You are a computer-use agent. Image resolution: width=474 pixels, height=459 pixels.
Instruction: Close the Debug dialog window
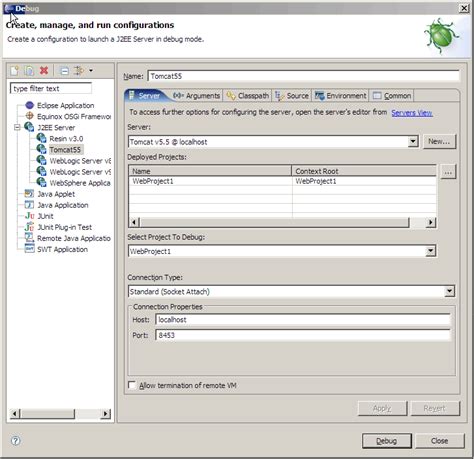pos(464,8)
